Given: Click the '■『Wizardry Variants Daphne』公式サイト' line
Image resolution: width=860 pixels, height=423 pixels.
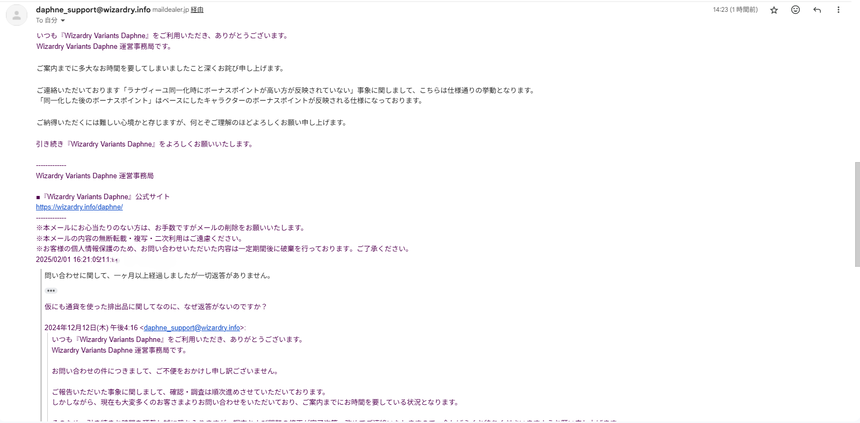Looking at the screenshot, I should [103, 196].
